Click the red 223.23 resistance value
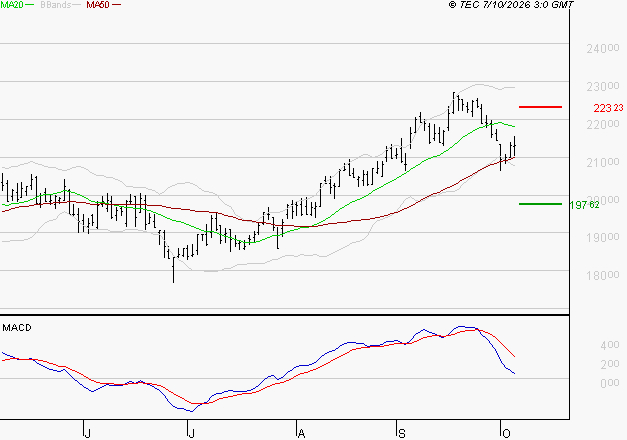Image resolution: width=627 pixels, height=440 pixels. (608, 108)
